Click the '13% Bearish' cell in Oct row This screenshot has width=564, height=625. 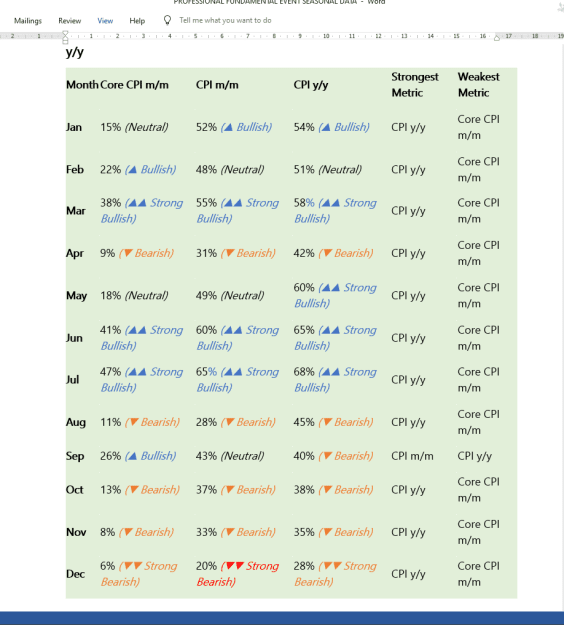[140, 490]
